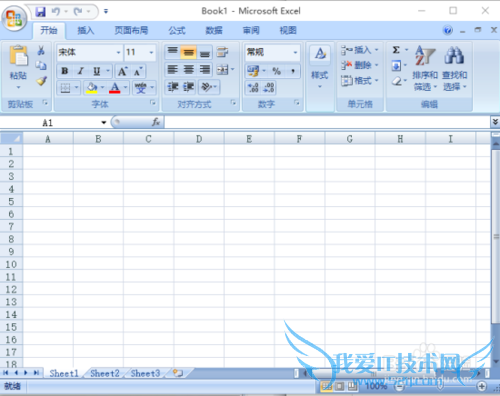Decrease decimal places
The image size is (500, 396).
point(269,88)
